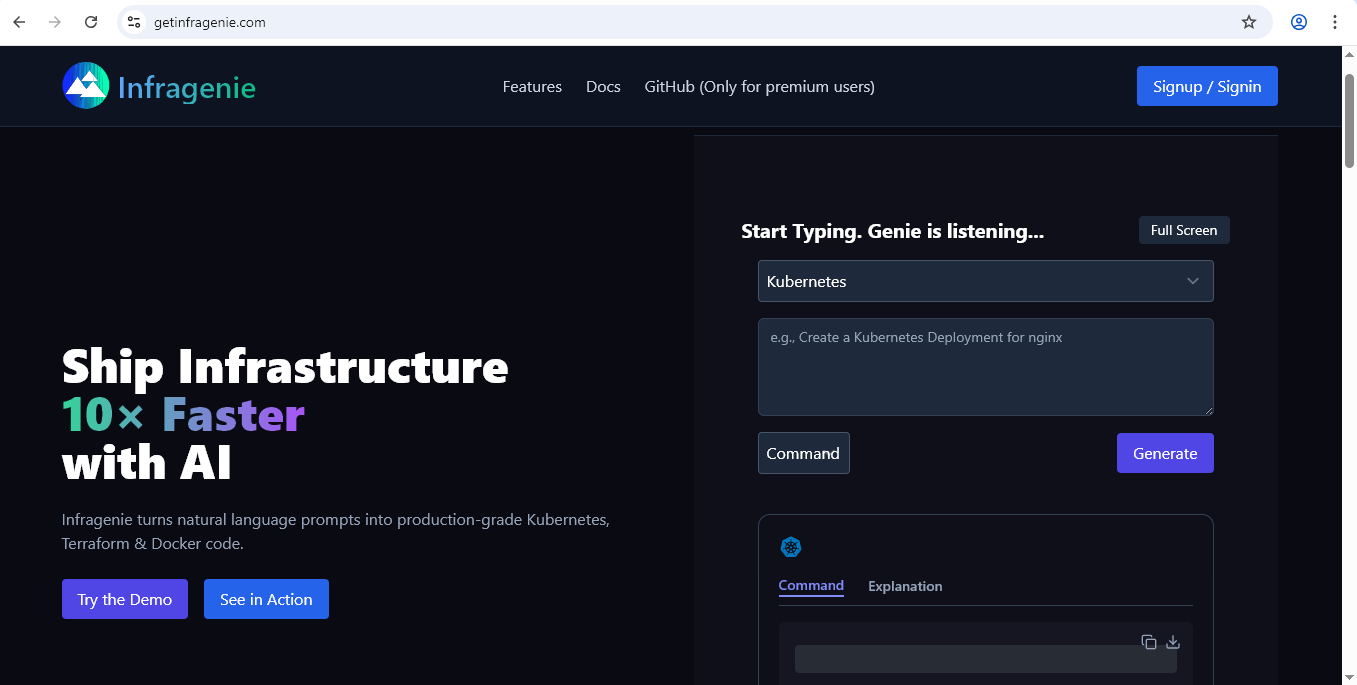Focus the prompt textarea for Kubernetes Deployment
Screen dimensions: 1357x685
[986, 367]
